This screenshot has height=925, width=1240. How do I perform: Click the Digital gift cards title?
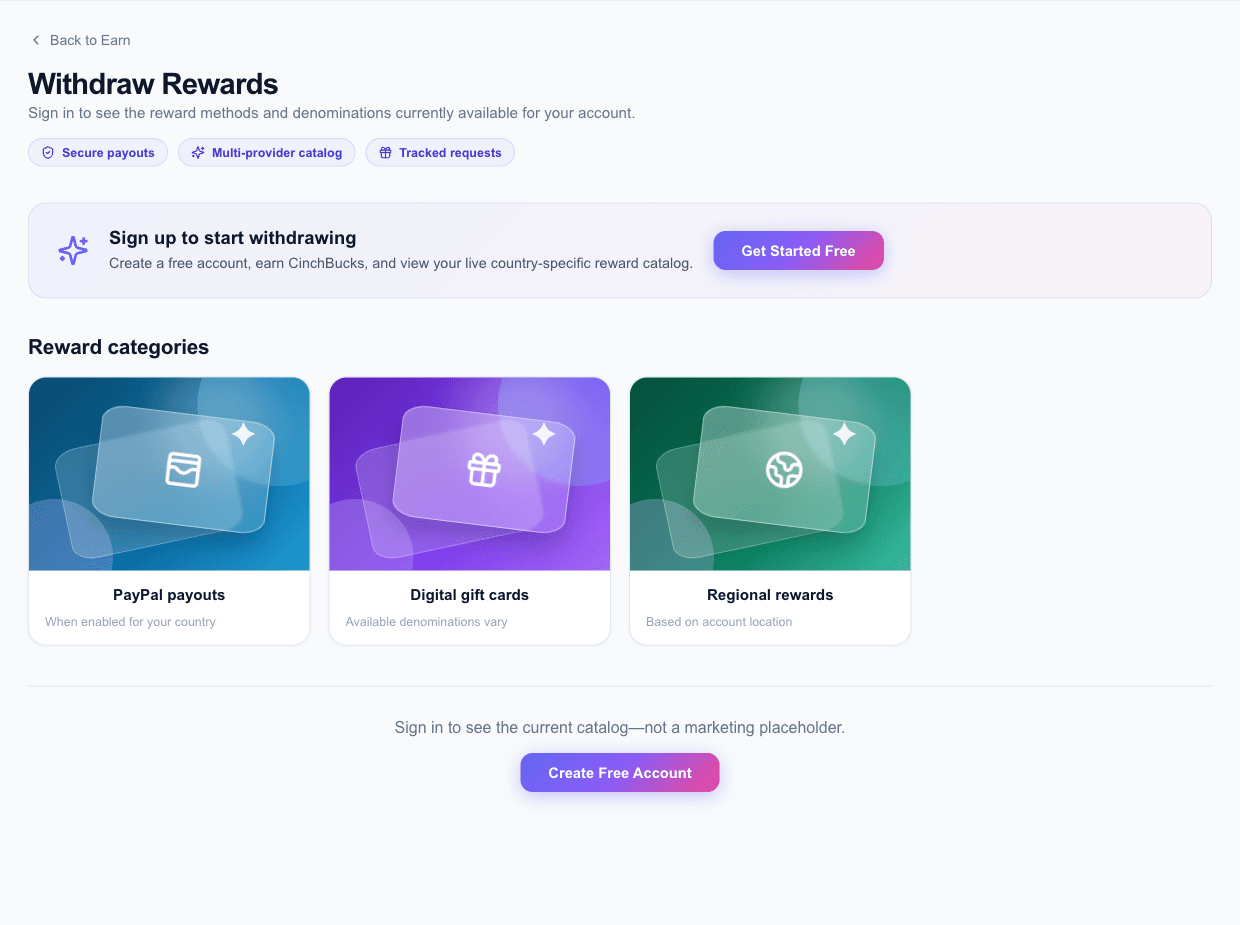(x=470, y=595)
